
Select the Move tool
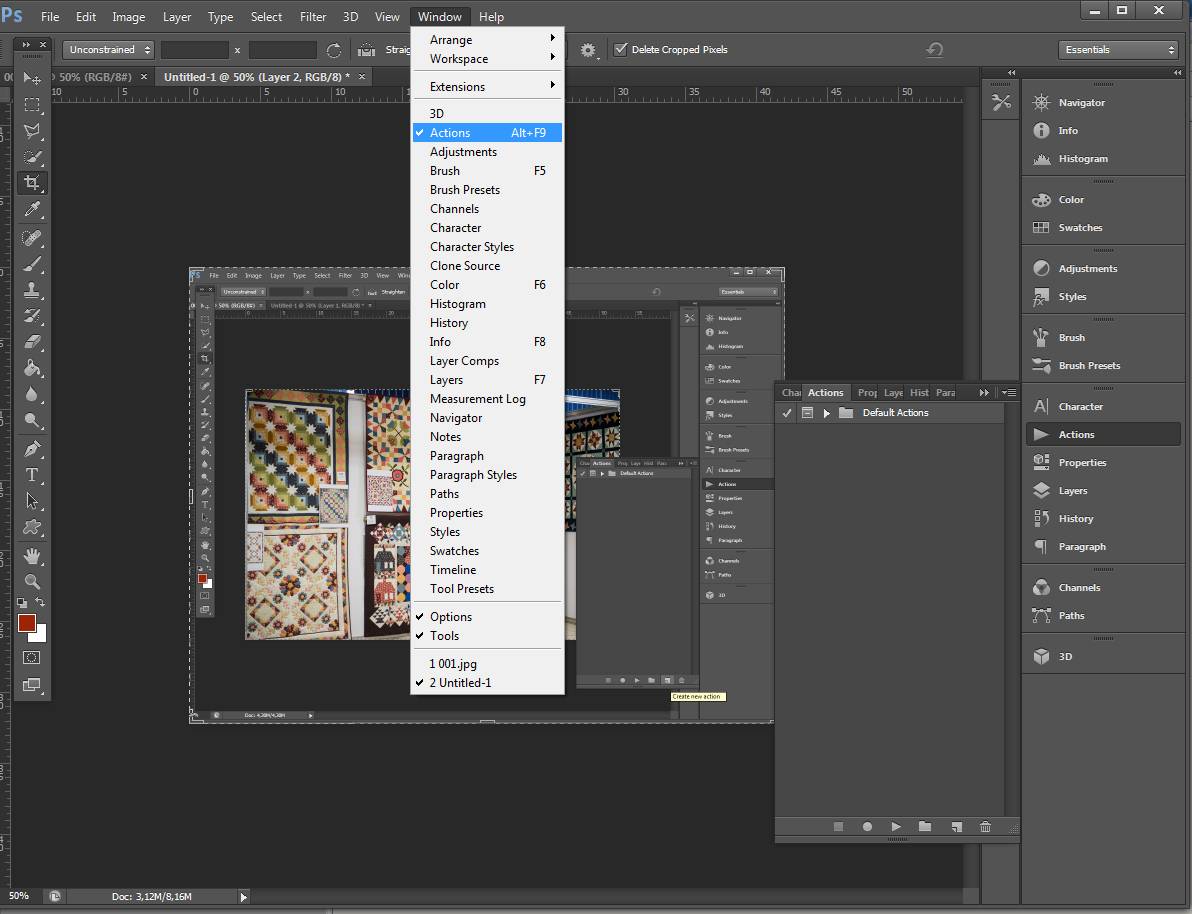click(32, 78)
